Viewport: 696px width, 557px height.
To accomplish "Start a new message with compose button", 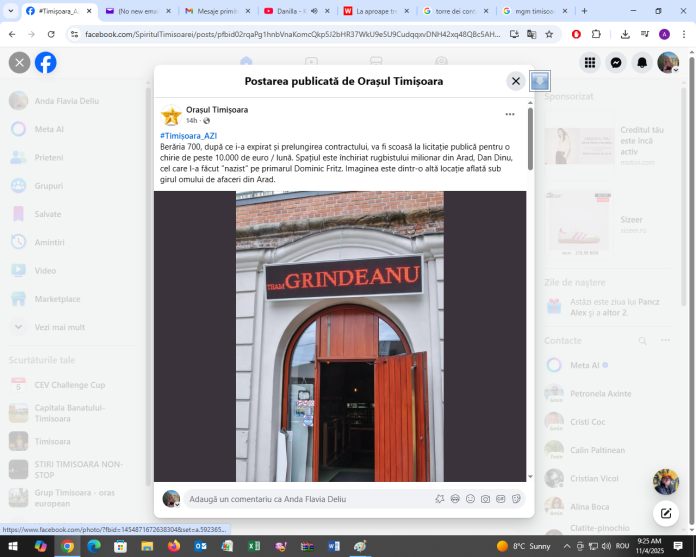I will (x=666, y=514).
